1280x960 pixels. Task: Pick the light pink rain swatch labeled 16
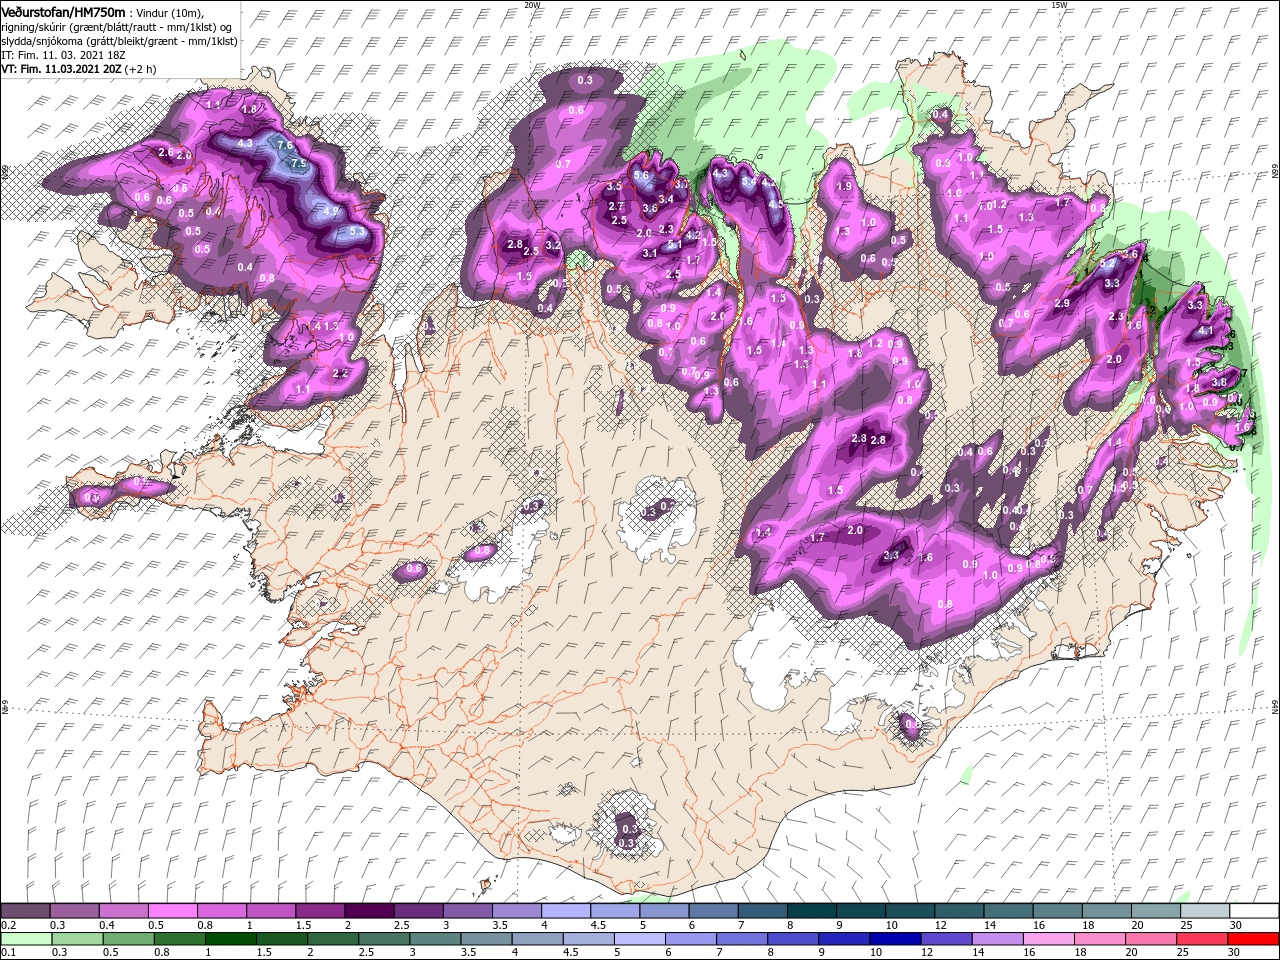1048,938
